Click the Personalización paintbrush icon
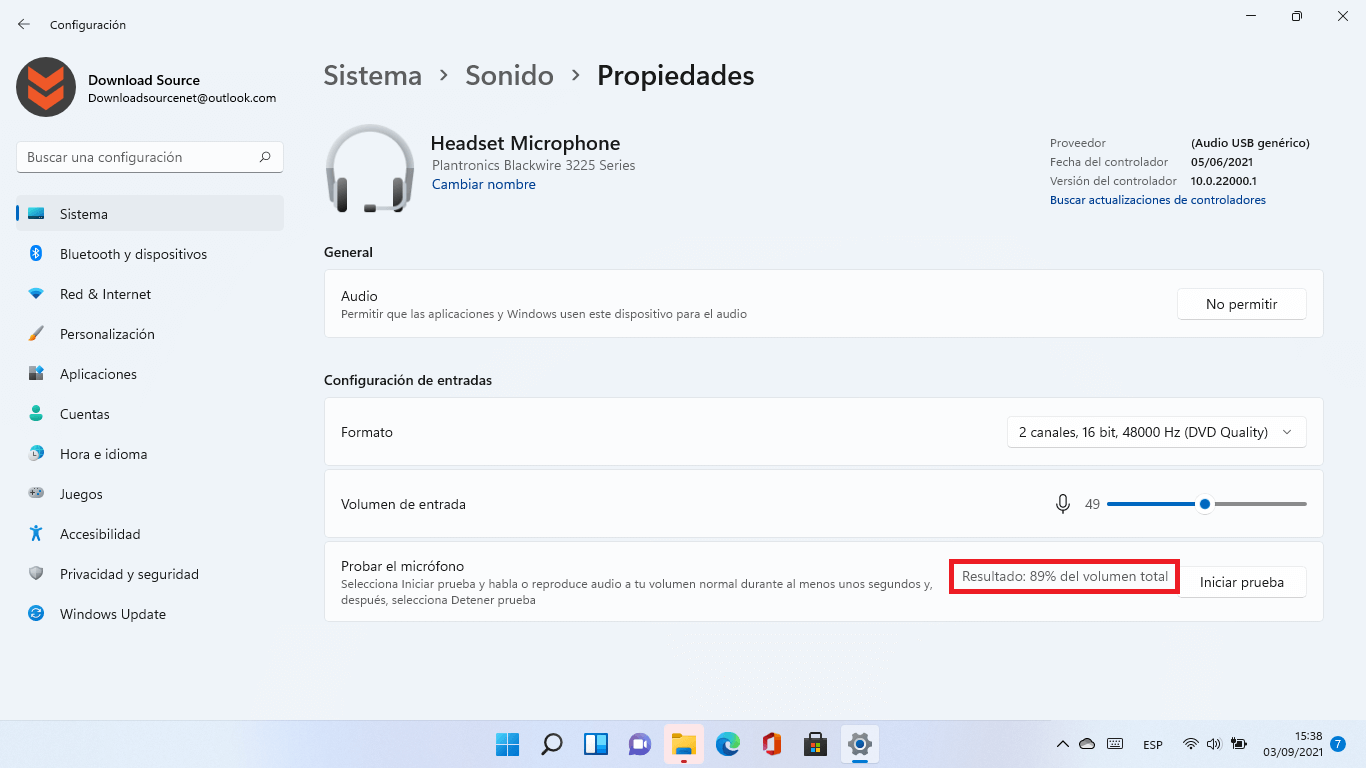The width and height of the screenshot is (1366, 768). [36, 334]
